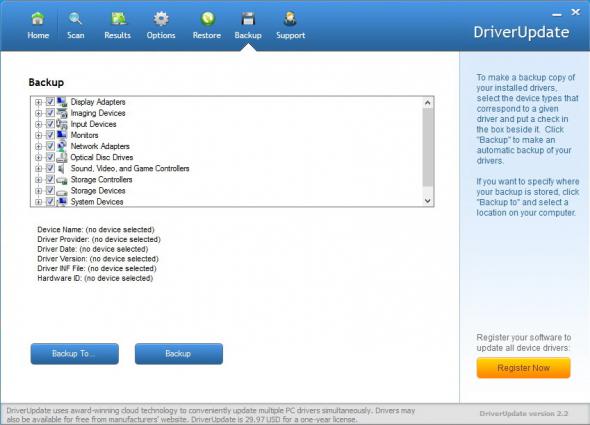Click the Home house icon

38,18
